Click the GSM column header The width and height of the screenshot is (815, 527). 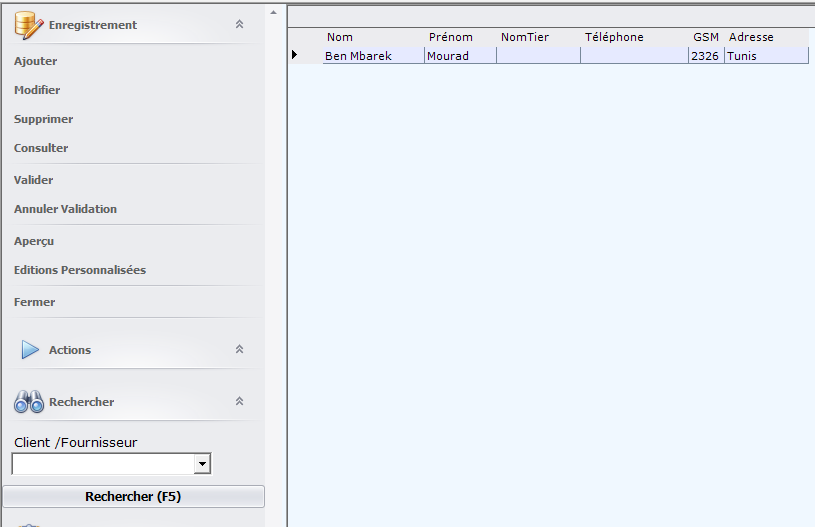point(706,37)
